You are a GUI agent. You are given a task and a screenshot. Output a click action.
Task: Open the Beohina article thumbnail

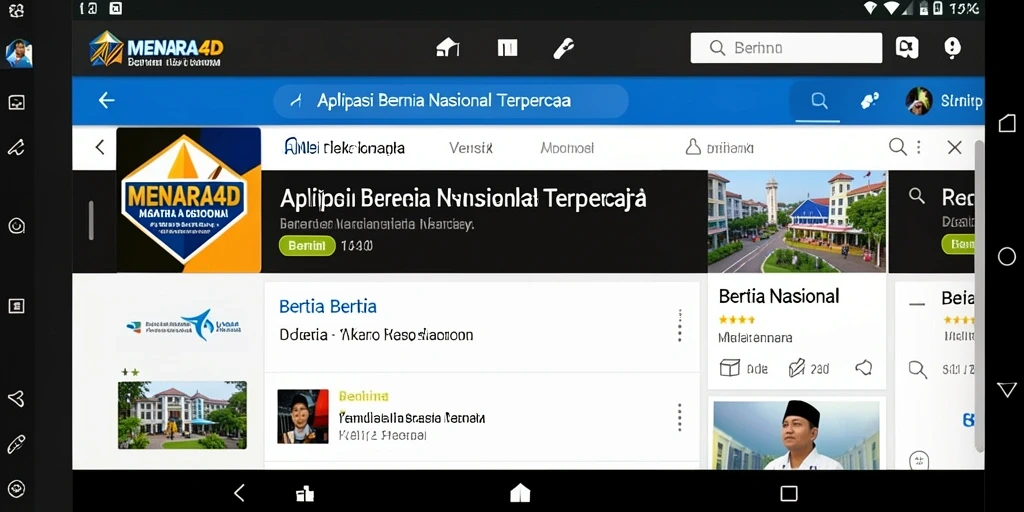(x=303, y=417)
